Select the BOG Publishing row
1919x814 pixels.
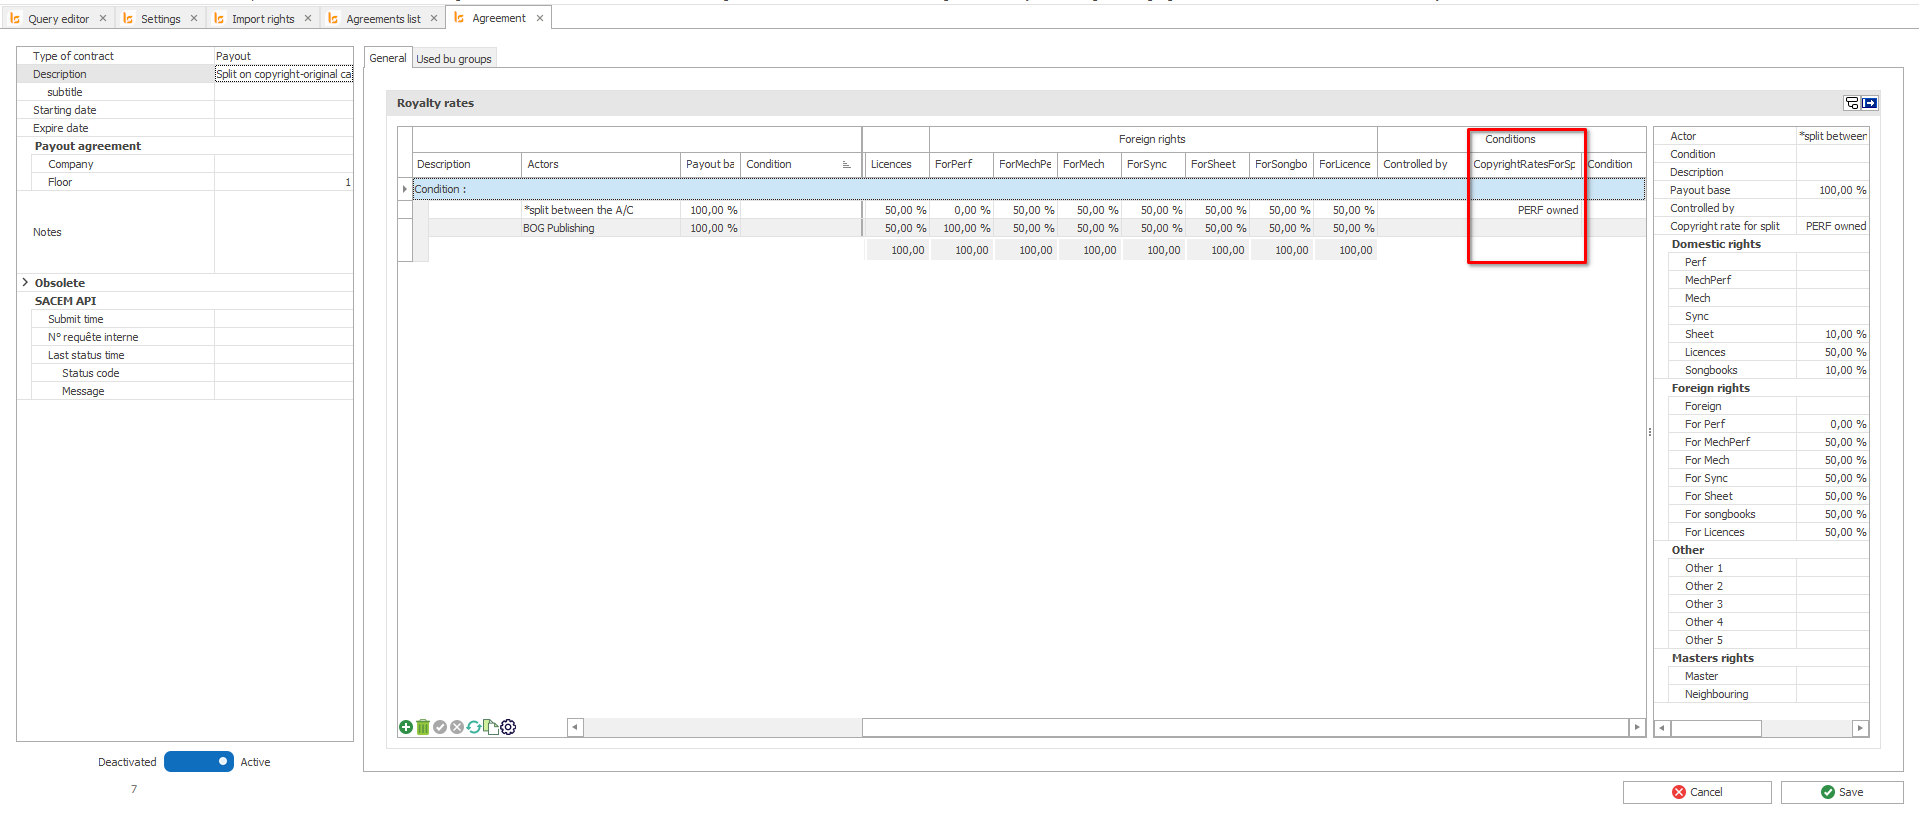(558, 229)
